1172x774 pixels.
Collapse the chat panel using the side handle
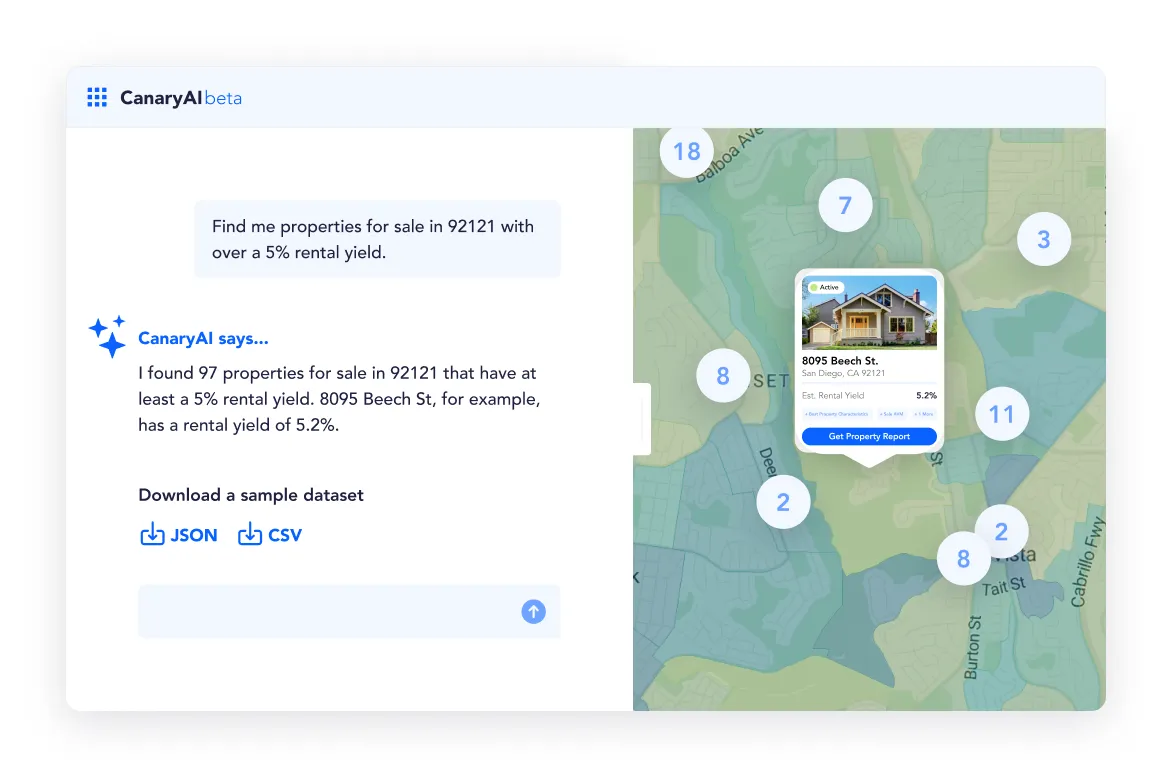point(640,418)
